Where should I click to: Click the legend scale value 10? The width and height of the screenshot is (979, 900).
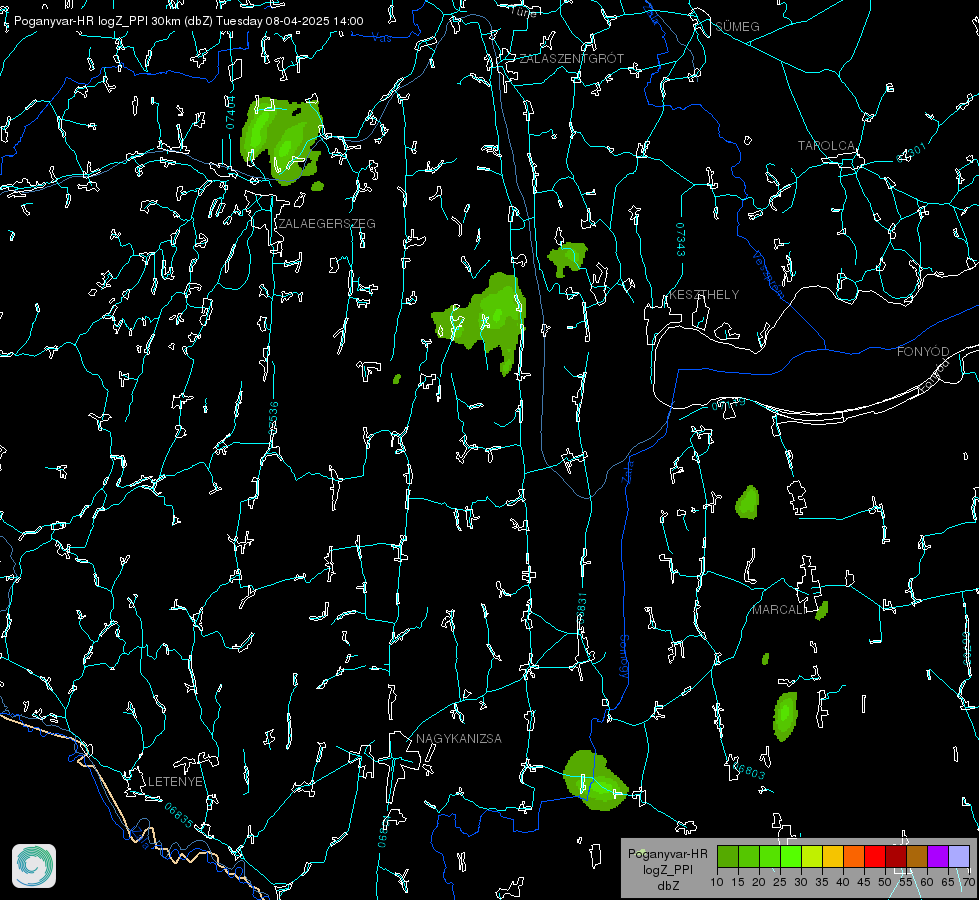tap(717, 882)
